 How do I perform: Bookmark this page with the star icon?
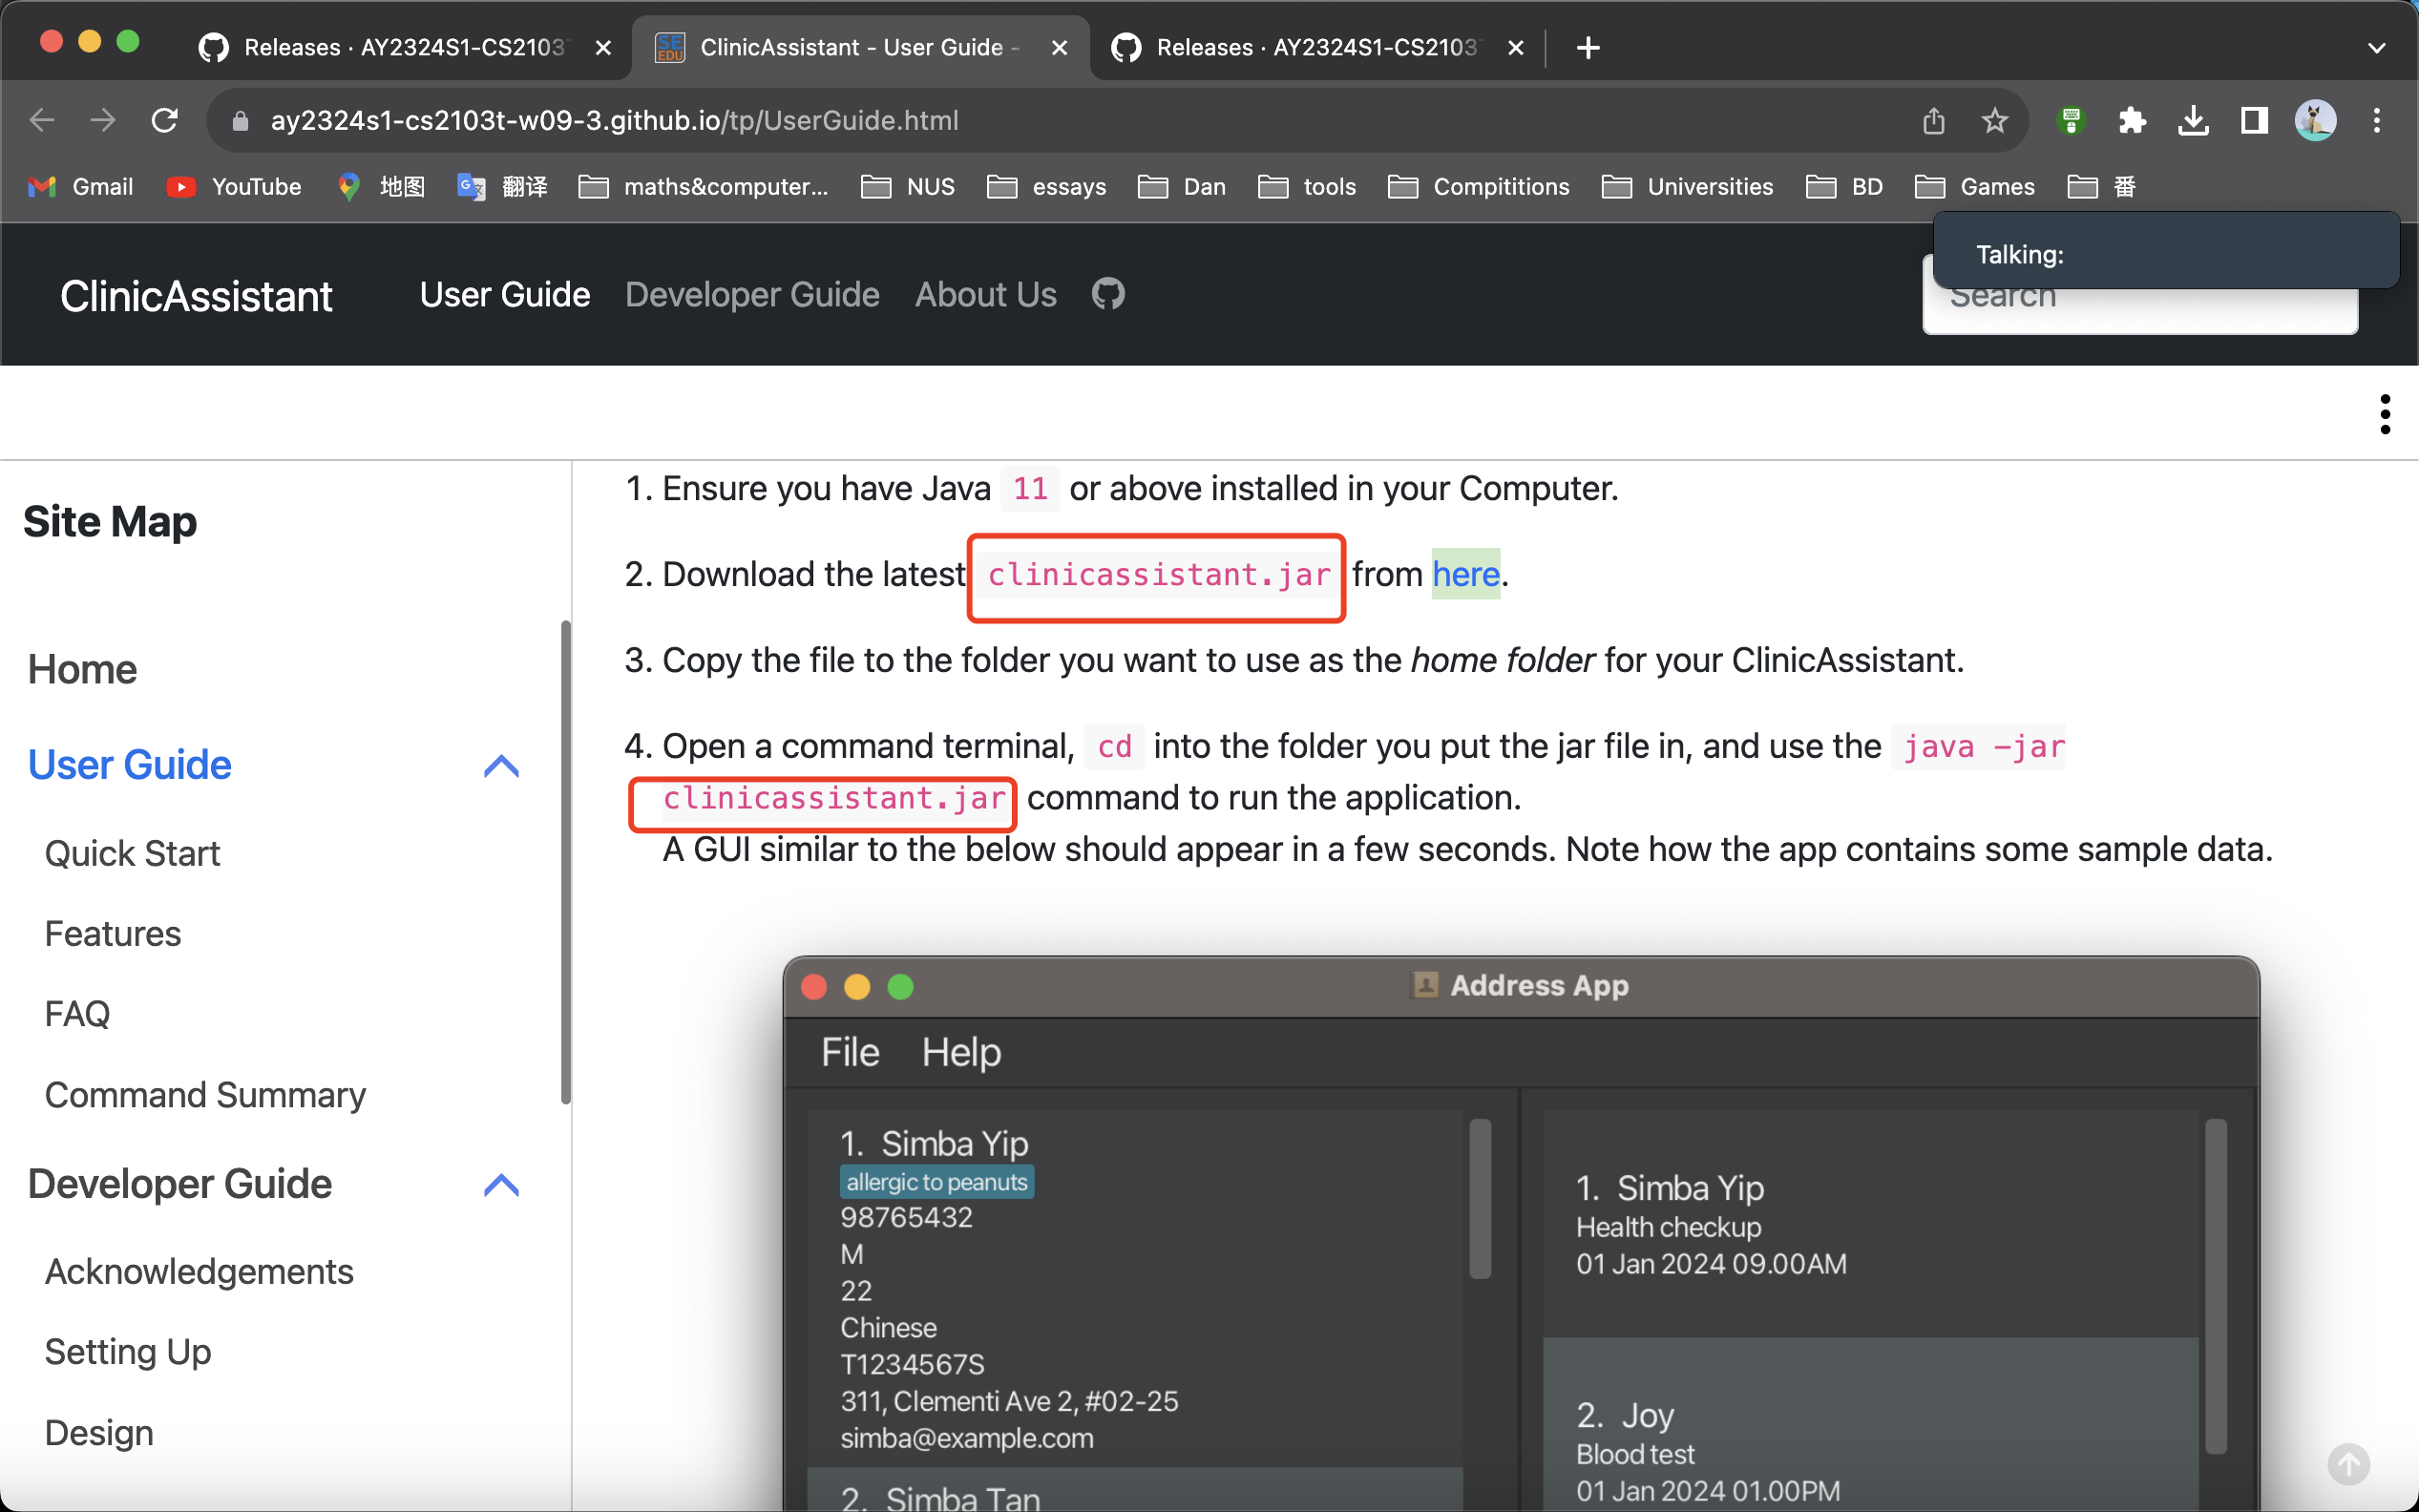[1994, 121]
